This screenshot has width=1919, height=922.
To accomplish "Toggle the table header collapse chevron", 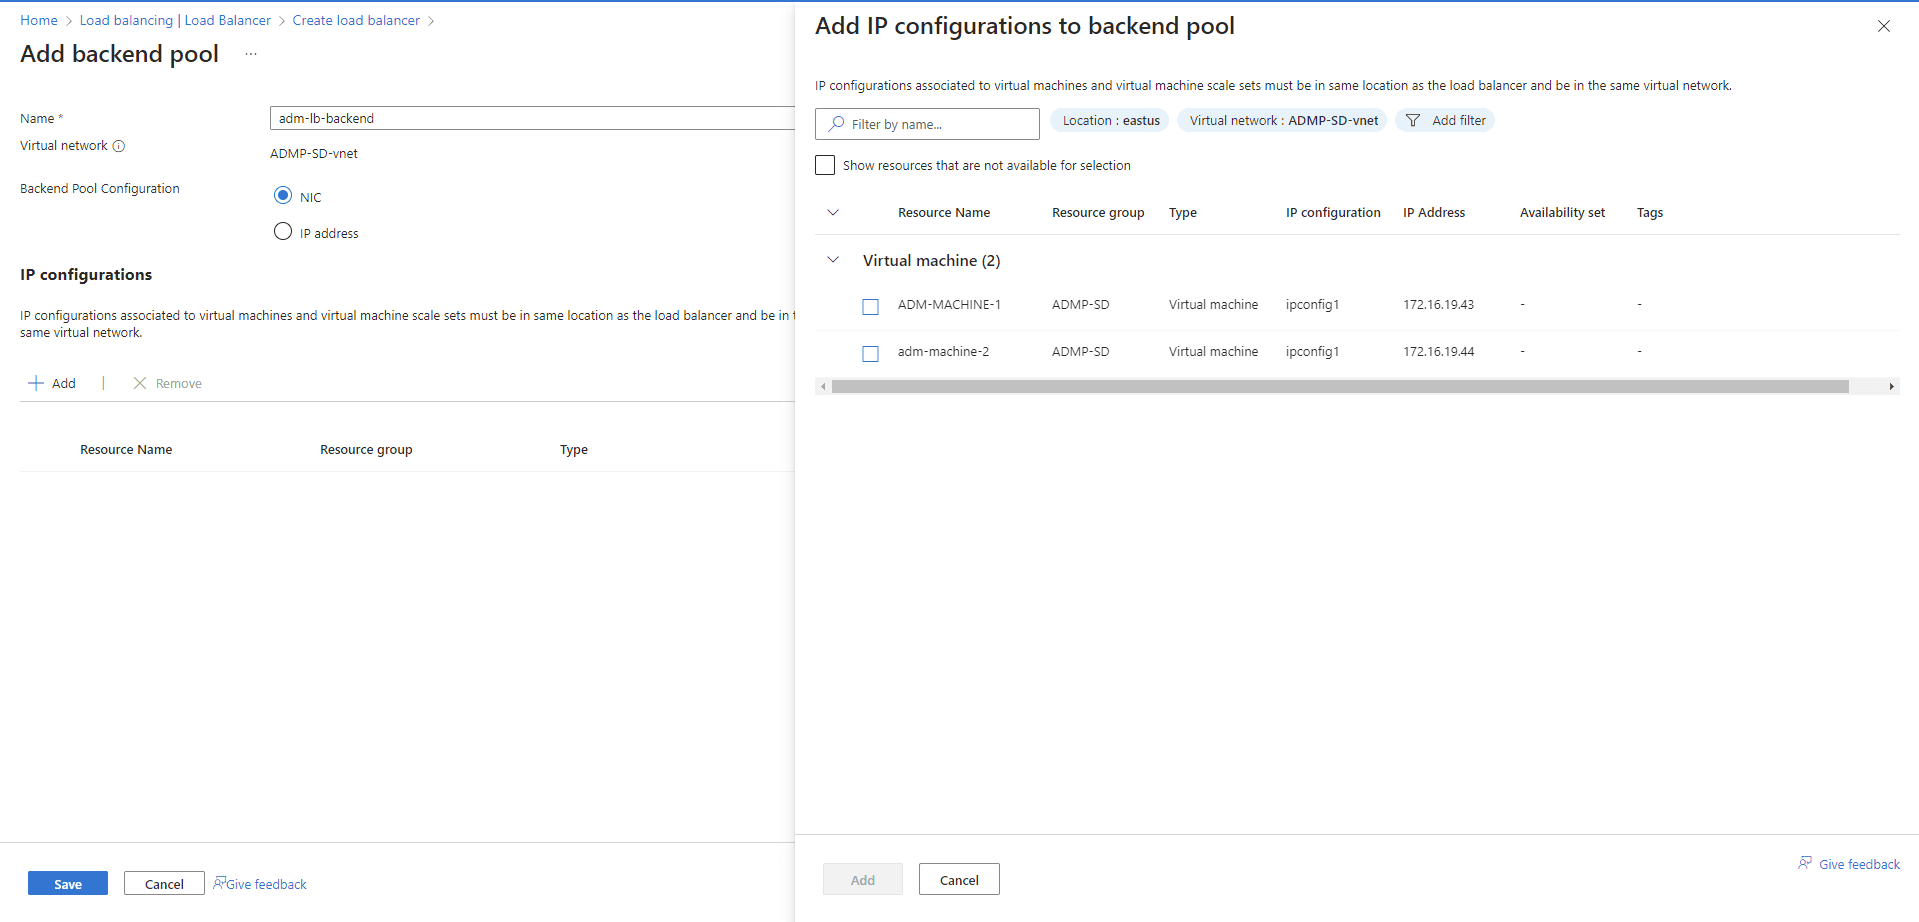I will click(833, 212).
